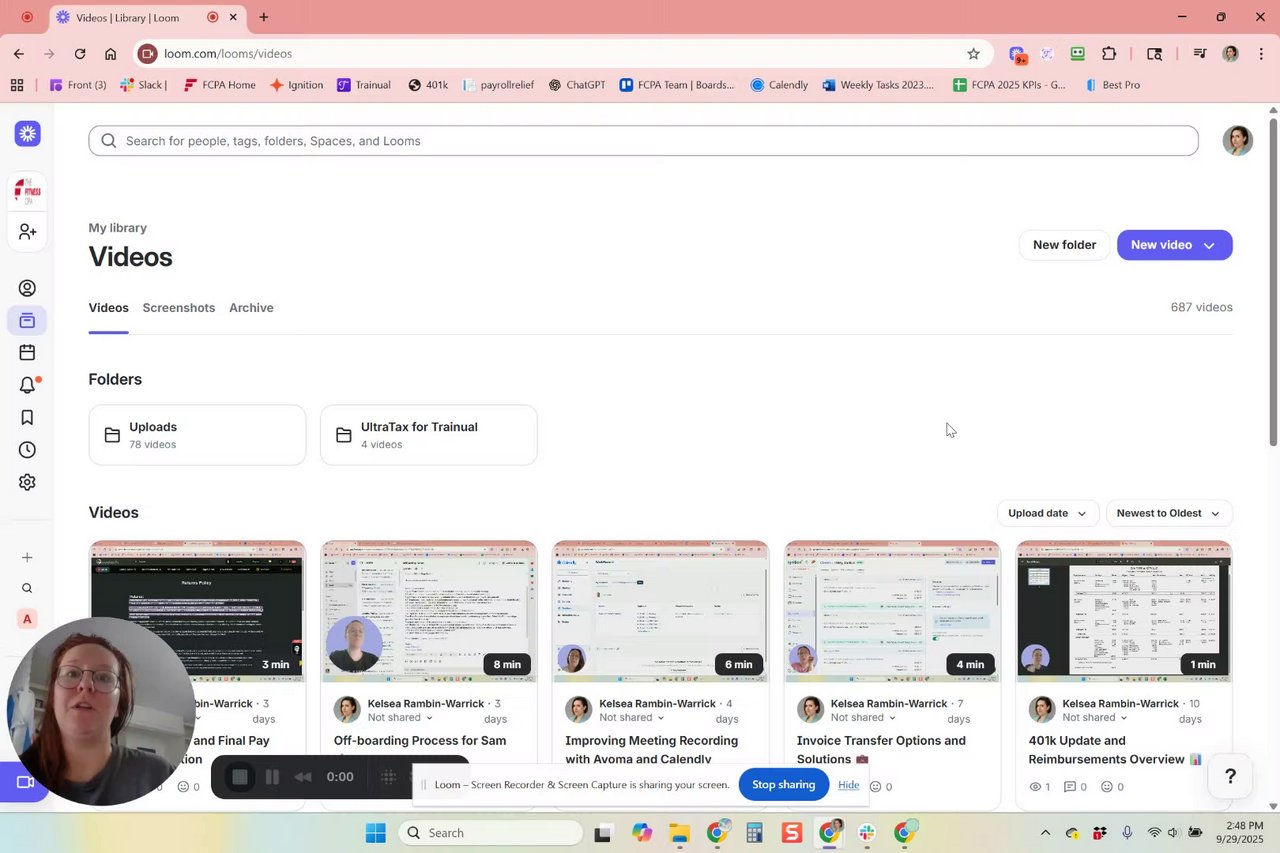Reload the page in Chrome
Image resolution: width=1280 pixels, height=853 pixels.
(x=80, y=54)
